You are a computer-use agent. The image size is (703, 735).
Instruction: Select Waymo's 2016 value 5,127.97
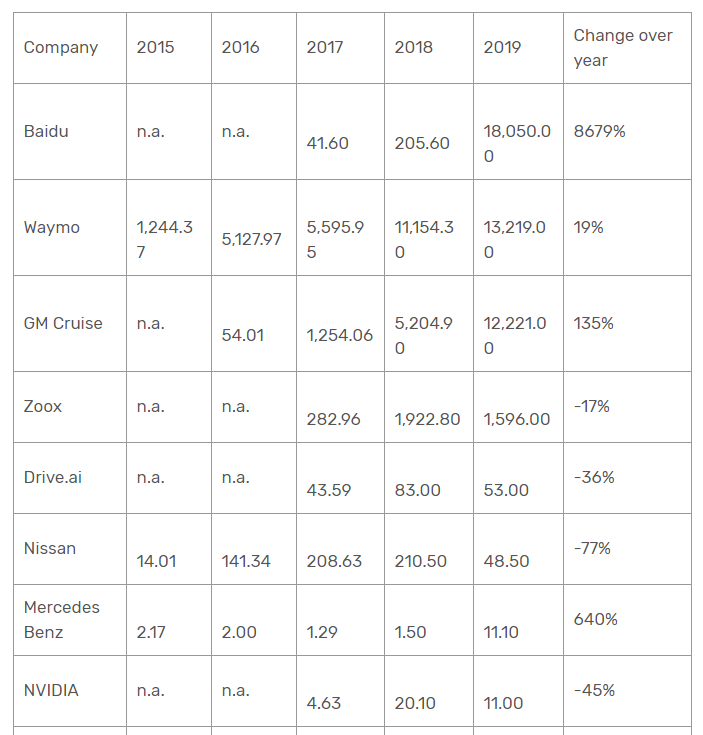(x=251, y=240)
